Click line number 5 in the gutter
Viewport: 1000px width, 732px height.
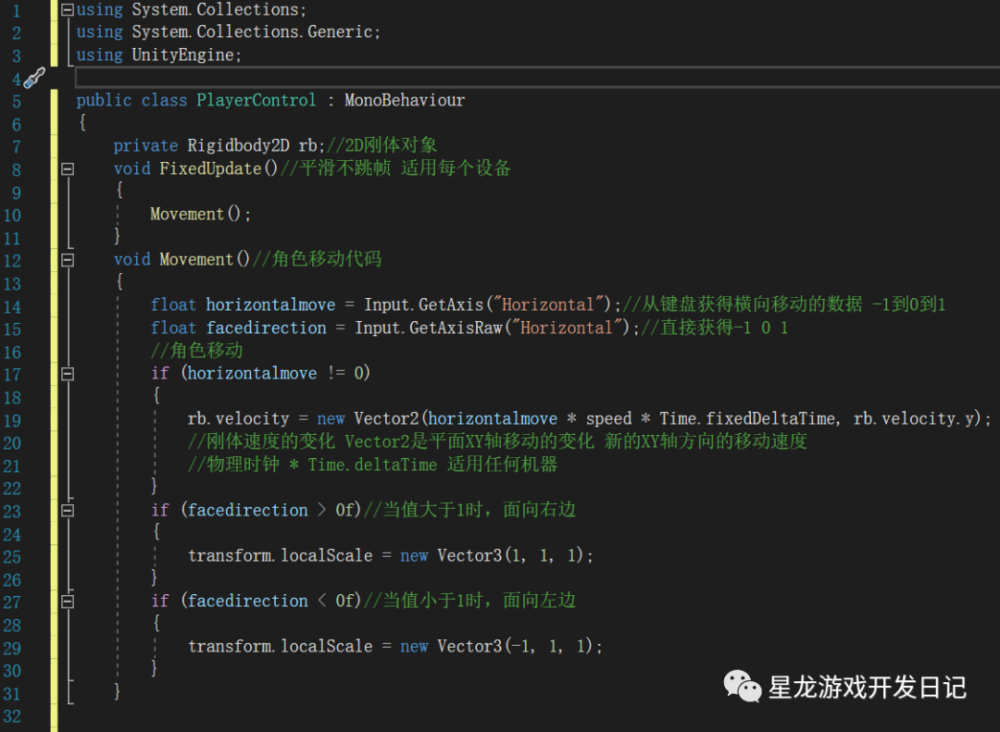tap(15, 101)
